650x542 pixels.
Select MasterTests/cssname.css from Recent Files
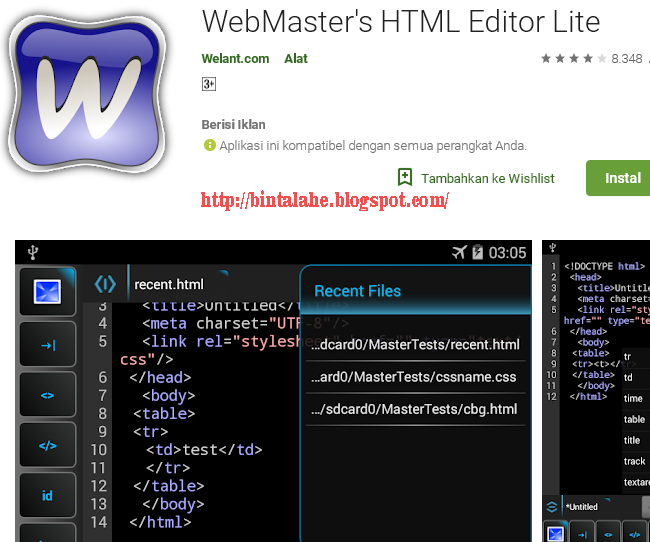[413, 378]
